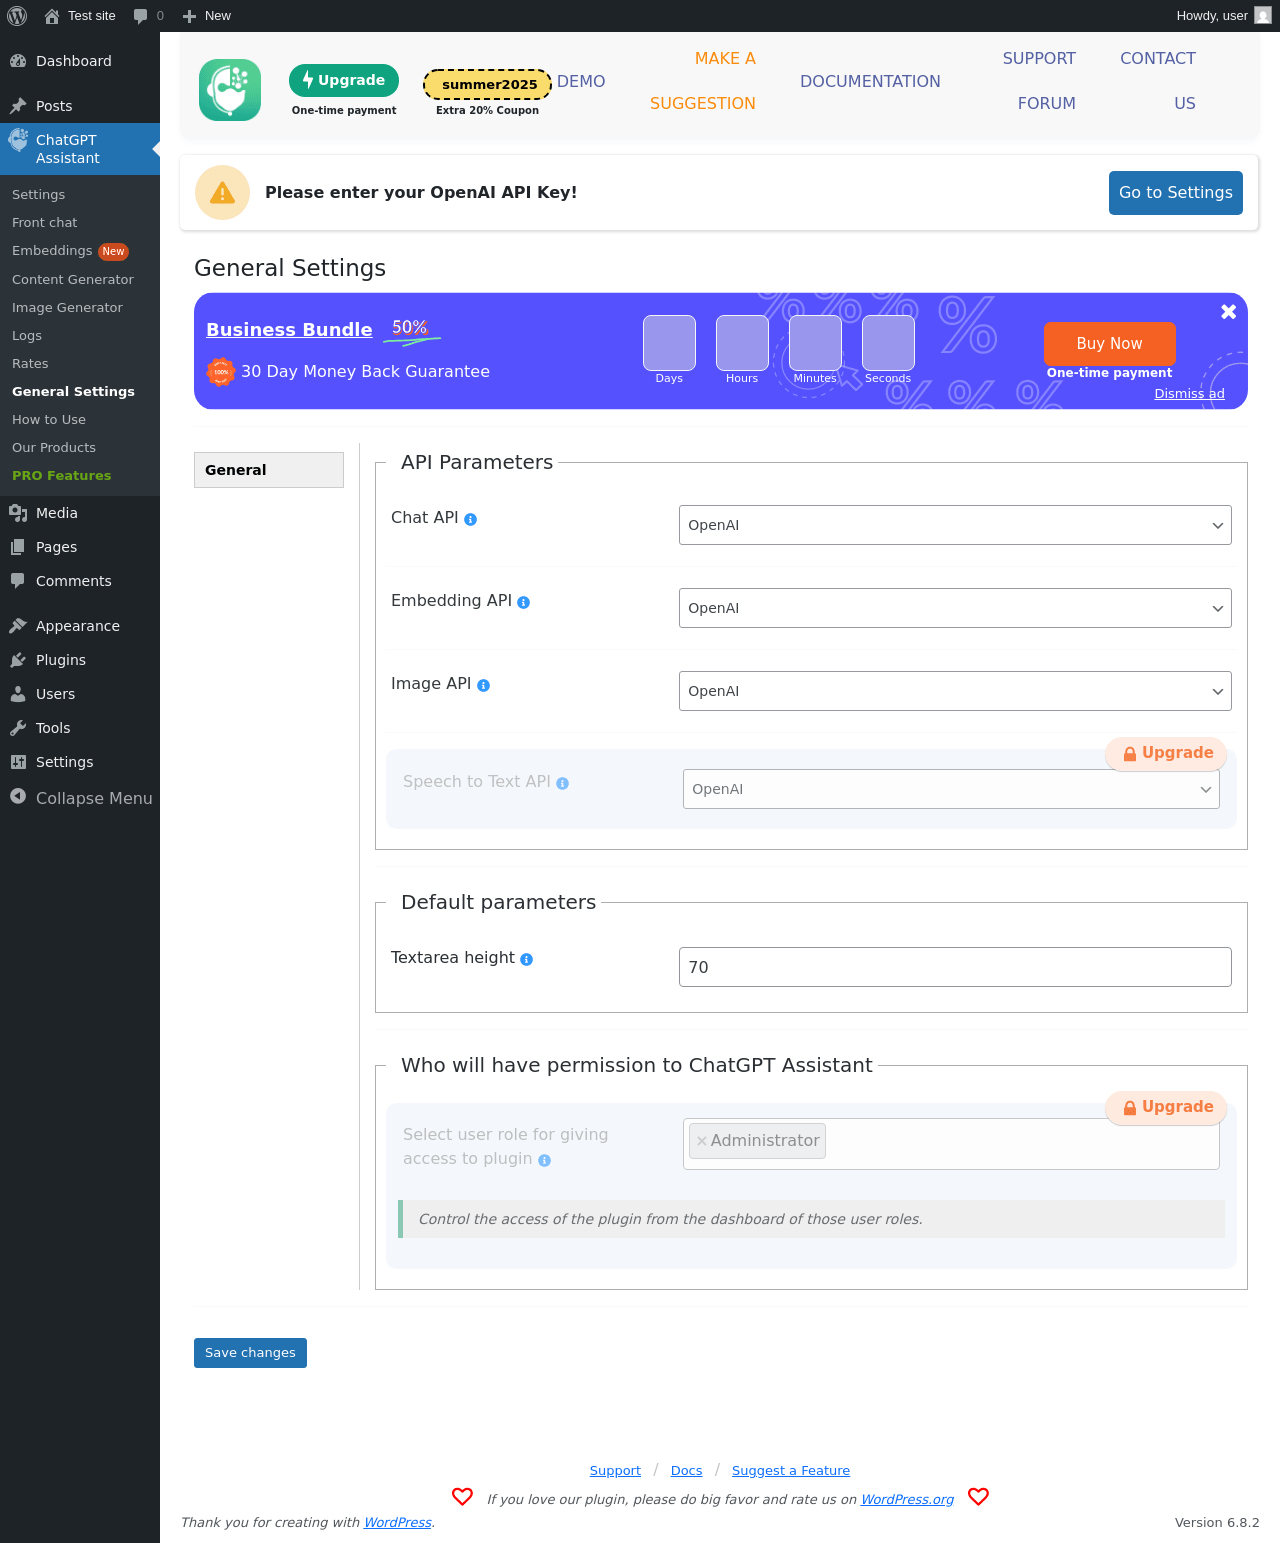Click the info icon beside Image API

484,686
